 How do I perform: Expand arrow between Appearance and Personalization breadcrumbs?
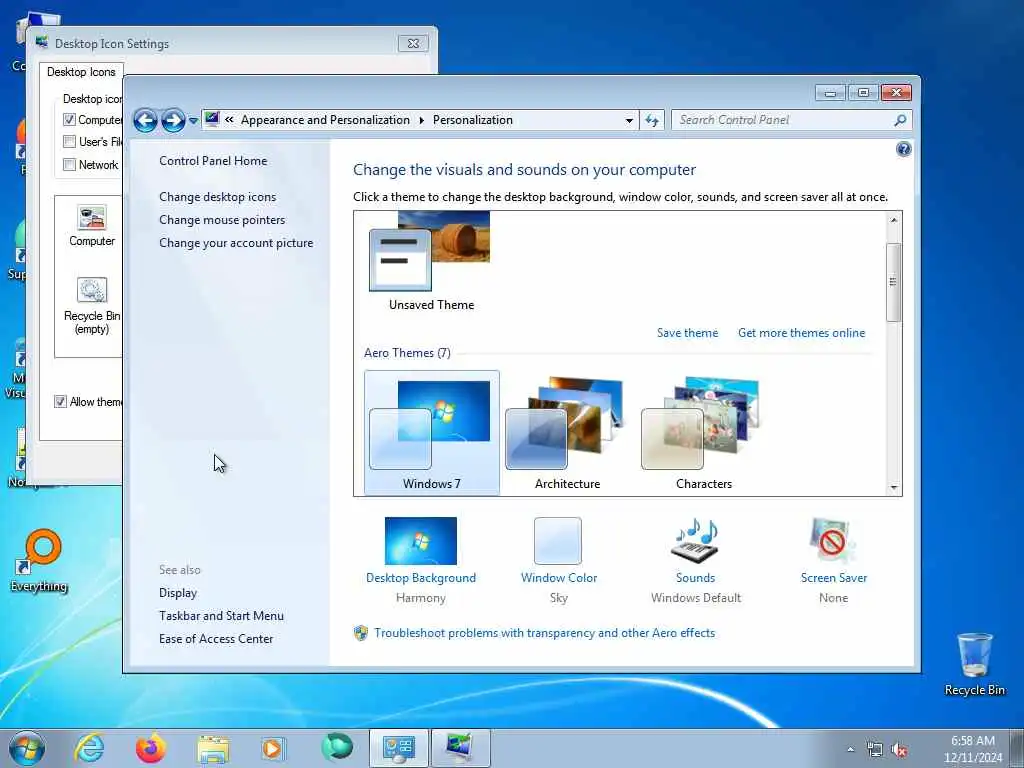pos(421,120)
